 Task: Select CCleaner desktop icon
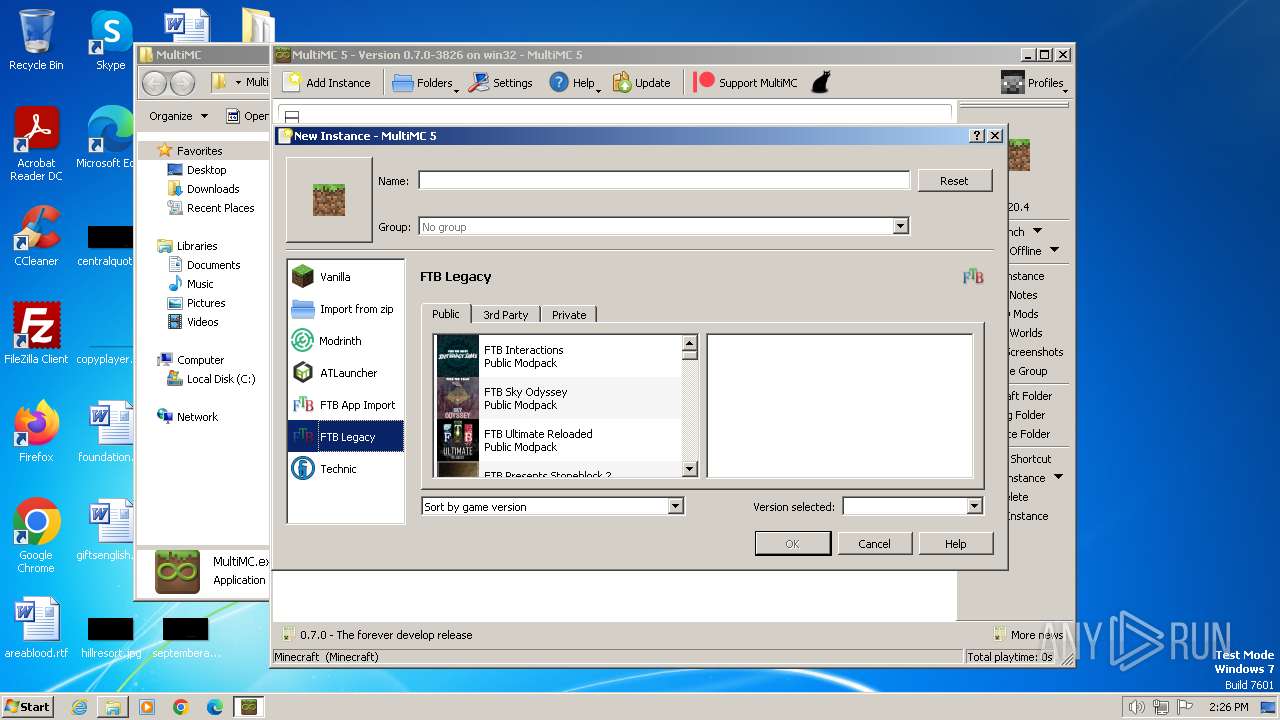coord(36,236)
